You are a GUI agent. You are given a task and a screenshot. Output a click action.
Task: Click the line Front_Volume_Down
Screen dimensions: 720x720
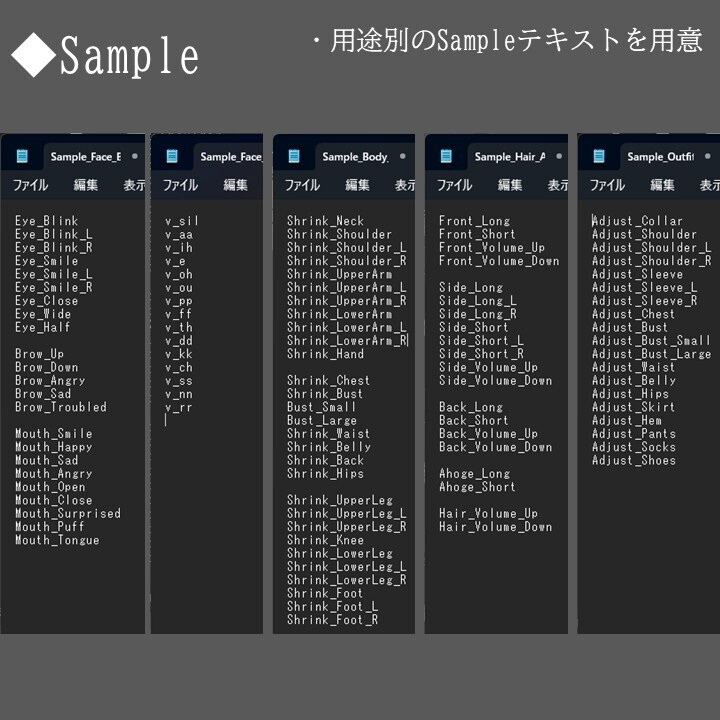499,261
